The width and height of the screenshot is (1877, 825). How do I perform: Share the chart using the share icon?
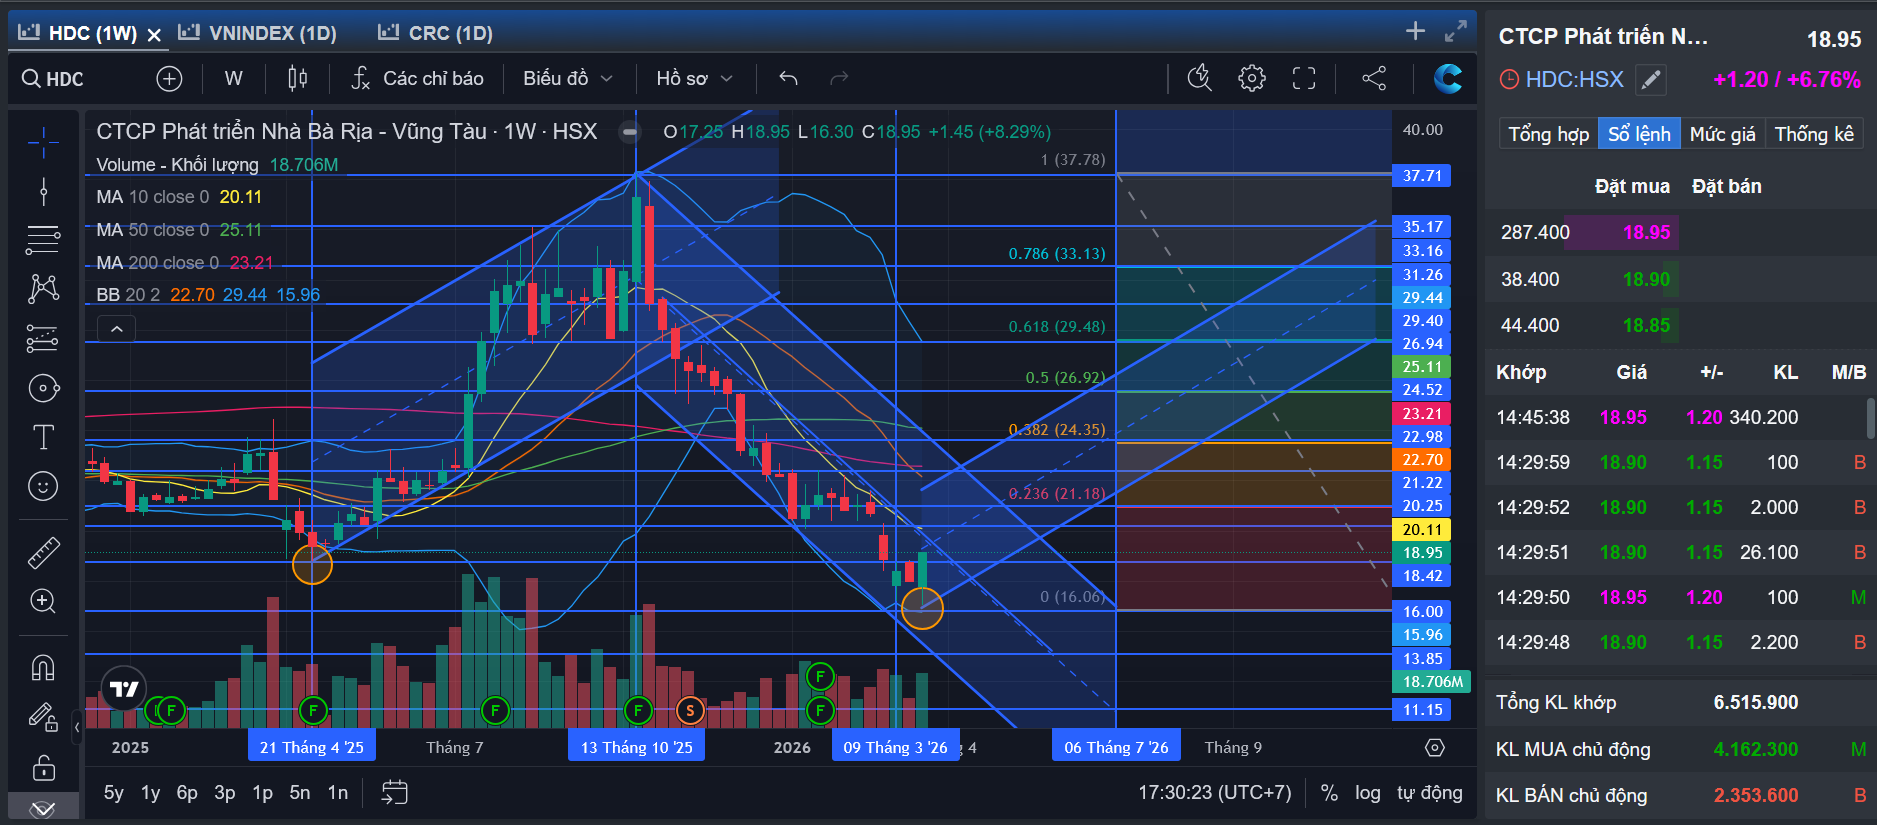click(1374, 78)
